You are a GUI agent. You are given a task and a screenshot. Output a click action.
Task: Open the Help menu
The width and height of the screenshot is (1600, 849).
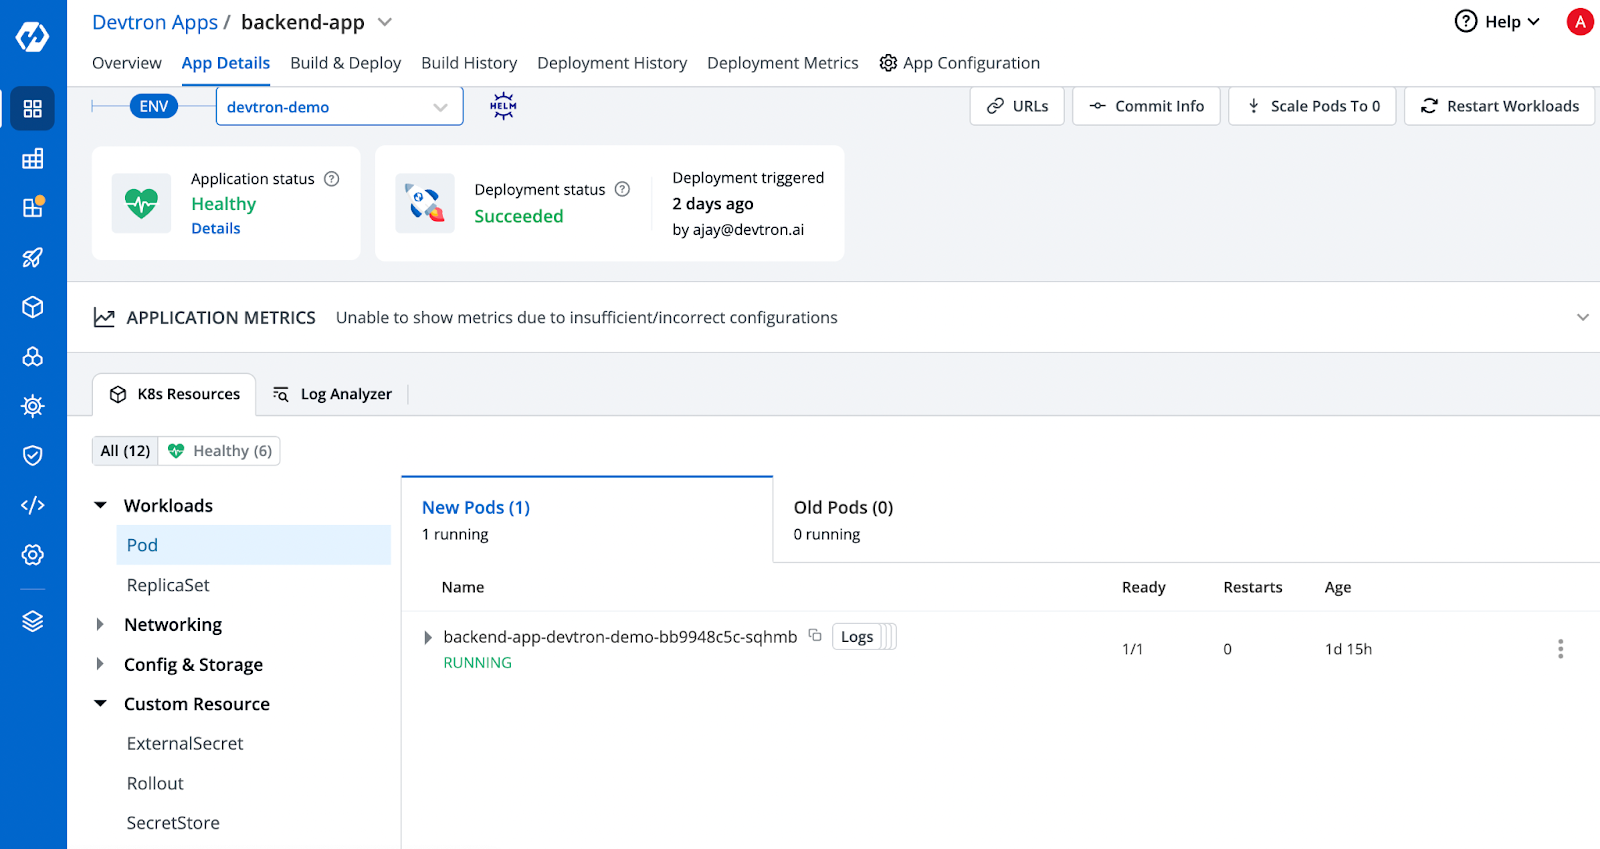(1497, 22)
